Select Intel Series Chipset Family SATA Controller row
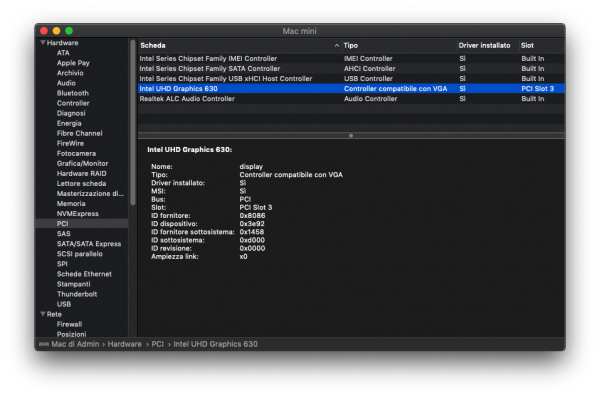The width and height of the screenshot is (600, 397). tap(351, 69)
